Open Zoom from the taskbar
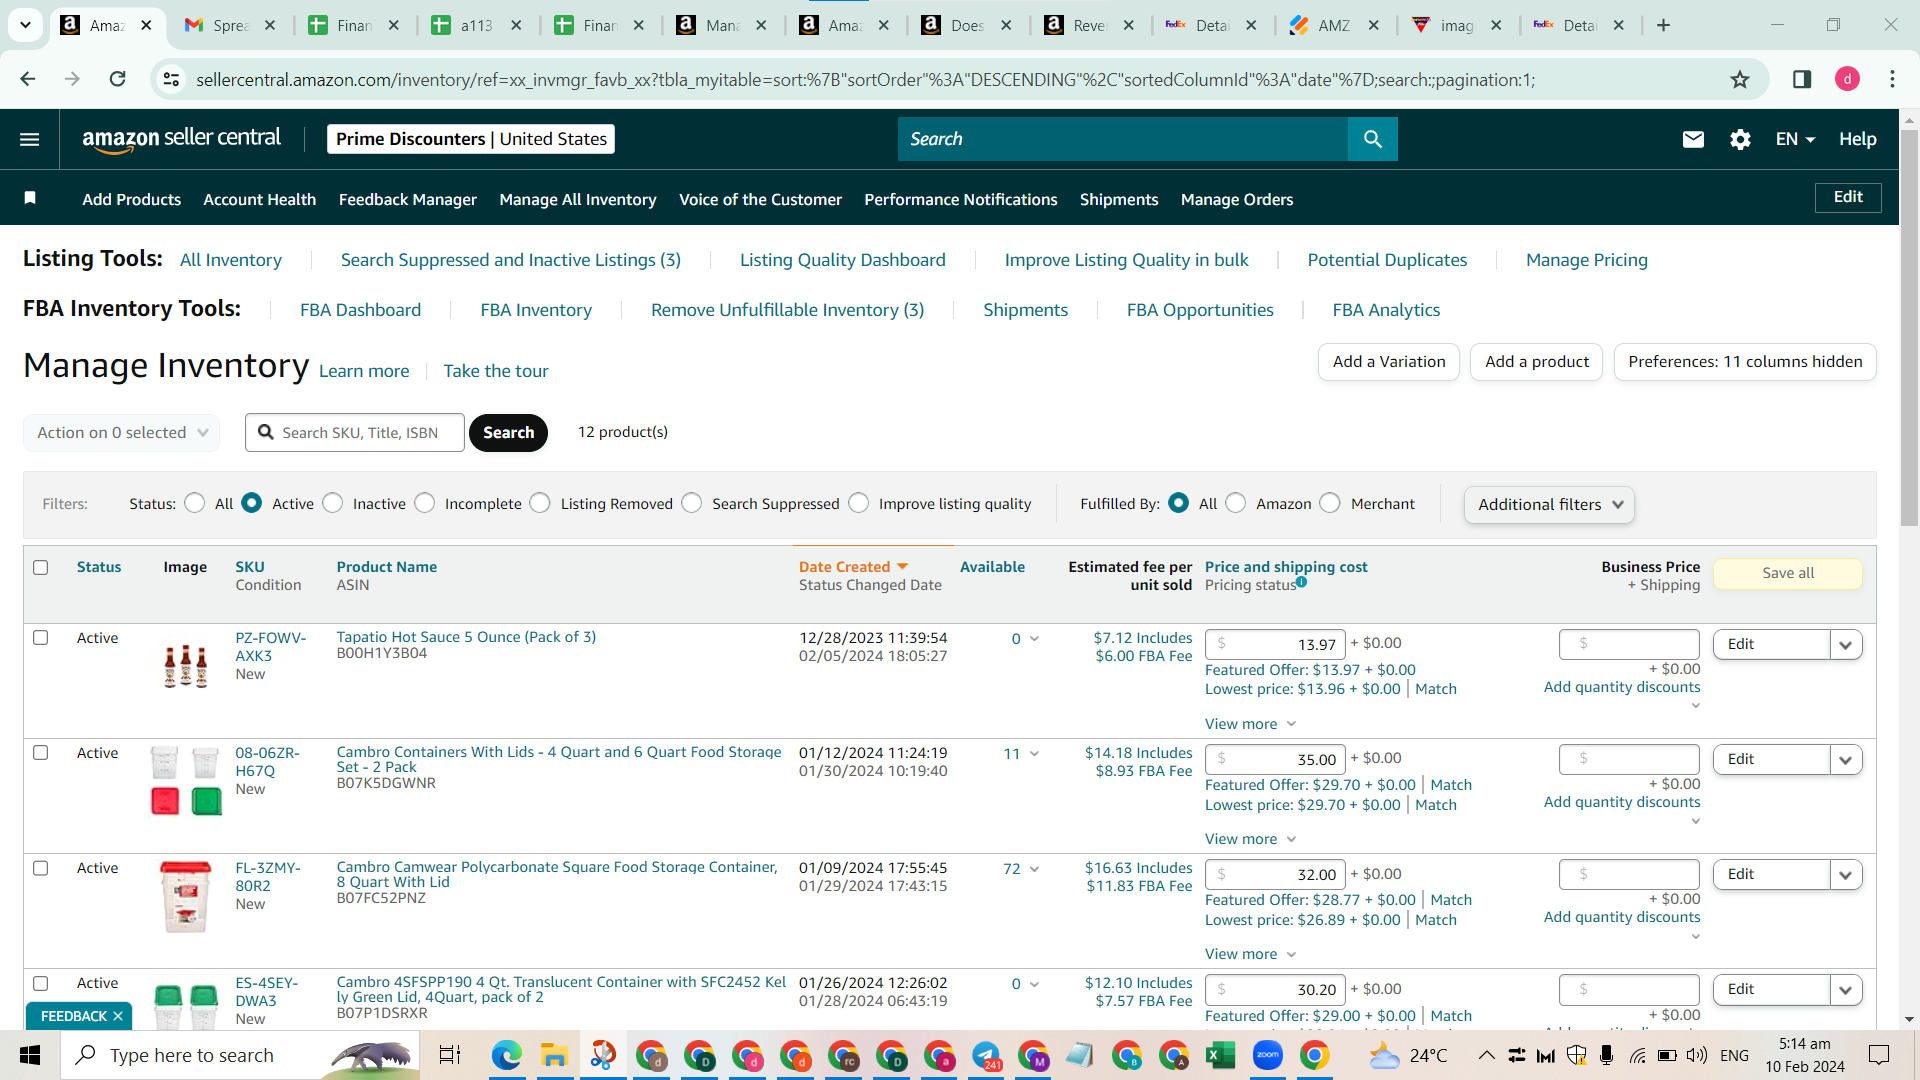This screenshot has height=1080, width=1920. (x=1267, y=1055)
